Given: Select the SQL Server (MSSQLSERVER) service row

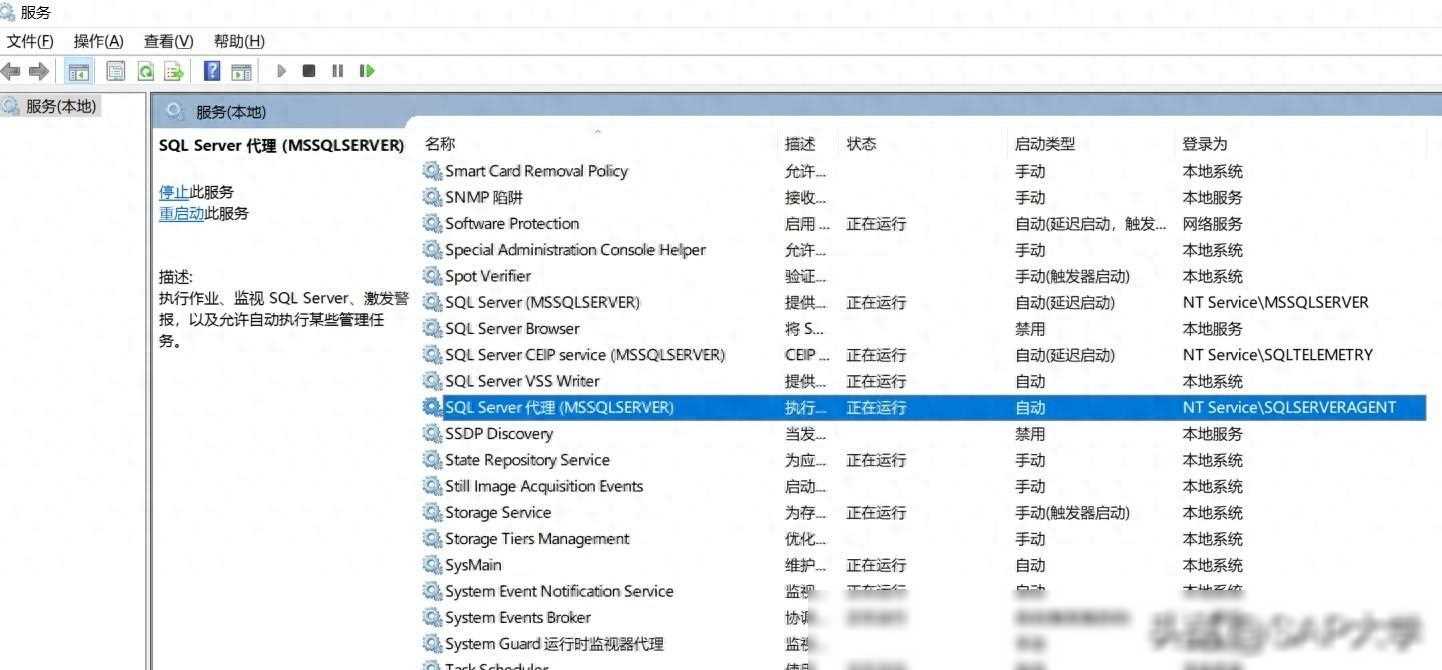Looking at the screenshot, I should [923, 302].
